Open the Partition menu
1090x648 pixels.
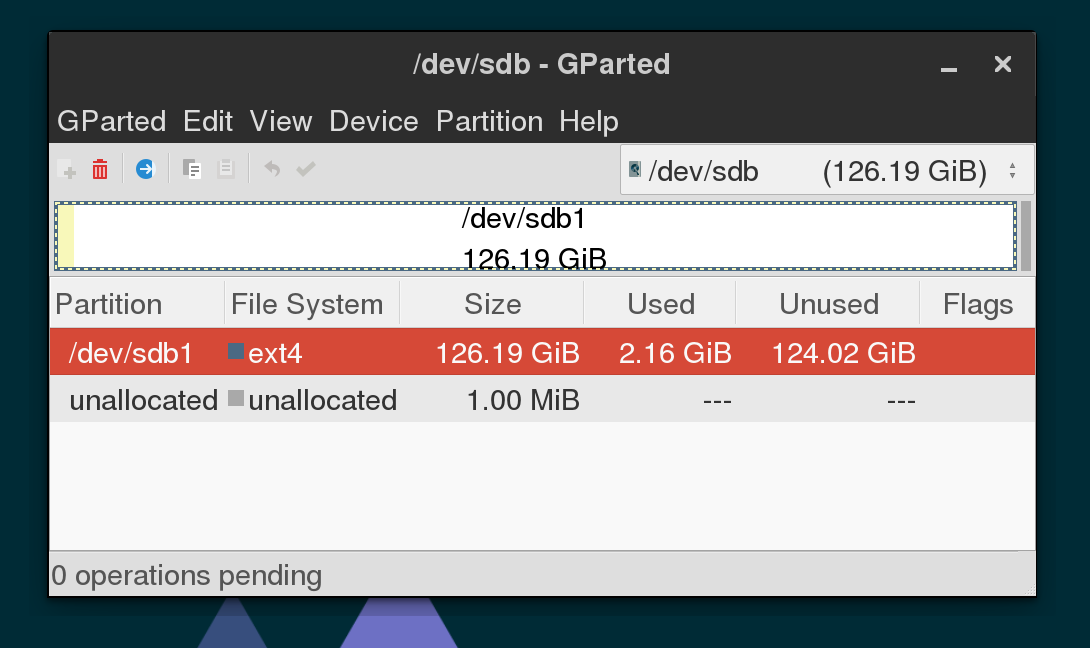pos(489,121)
